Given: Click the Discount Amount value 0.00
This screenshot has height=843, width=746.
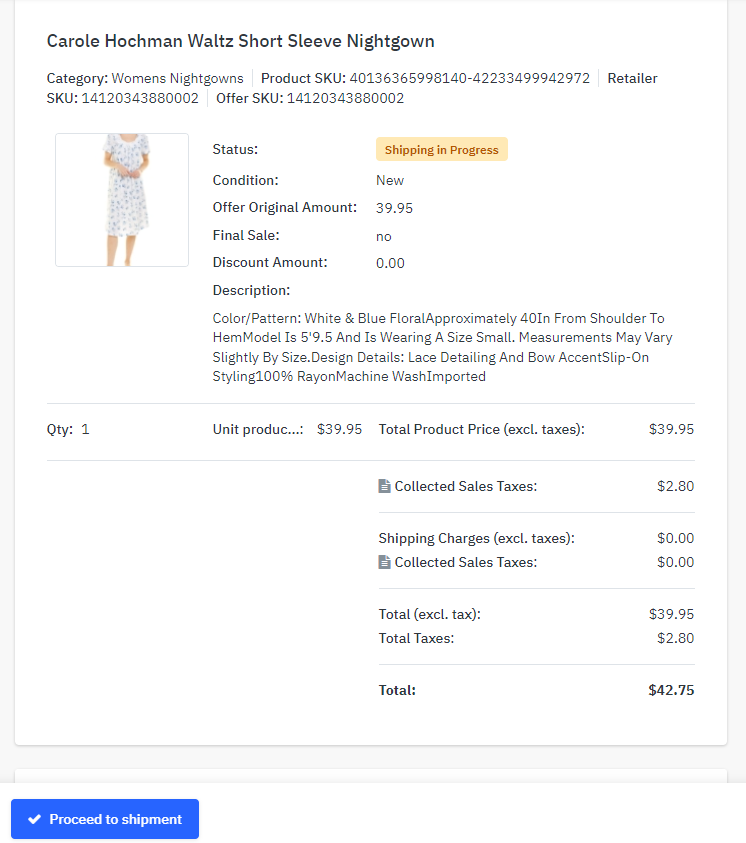Looking at the screenshot, I should point(390,263).
